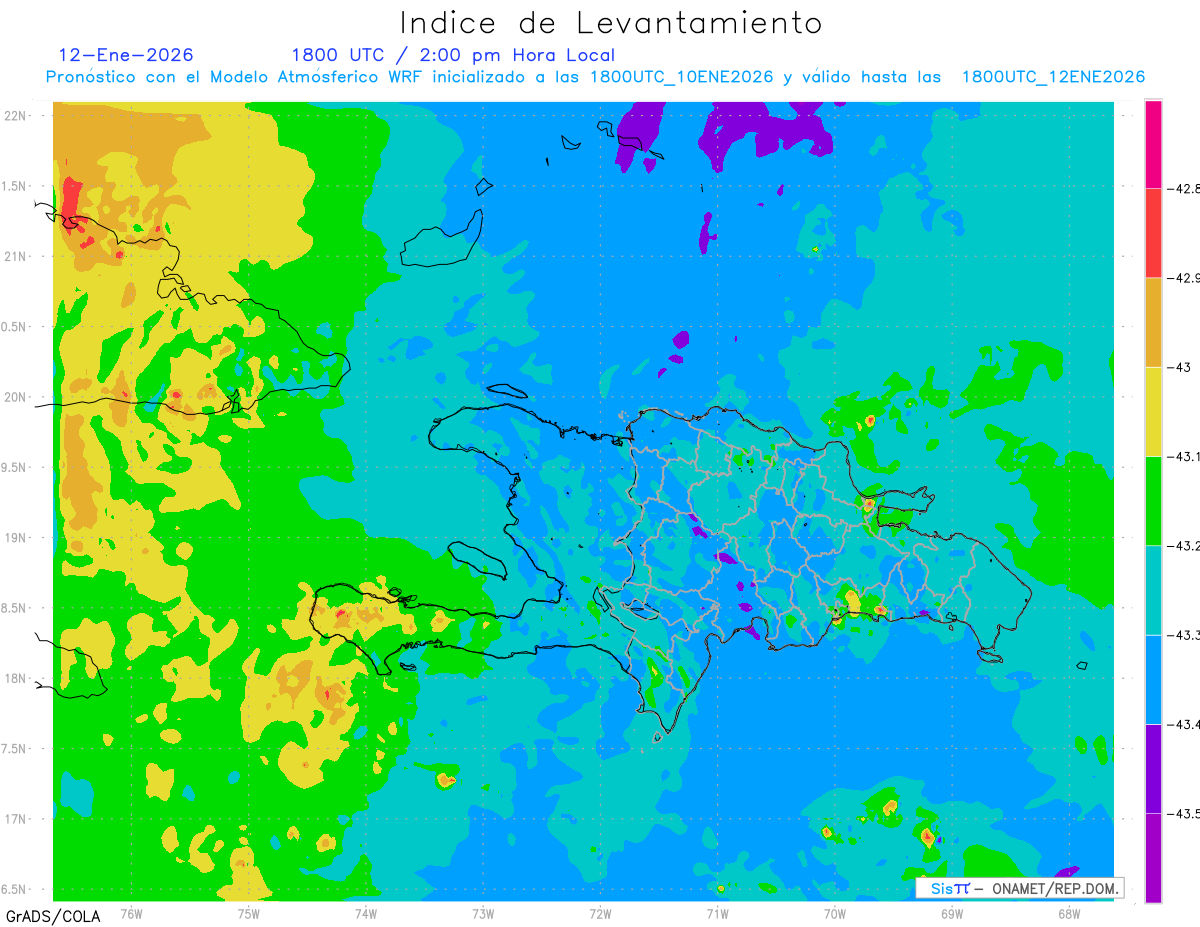
Task: Click the '20N' latitude label
Action: tap(17, 397)
